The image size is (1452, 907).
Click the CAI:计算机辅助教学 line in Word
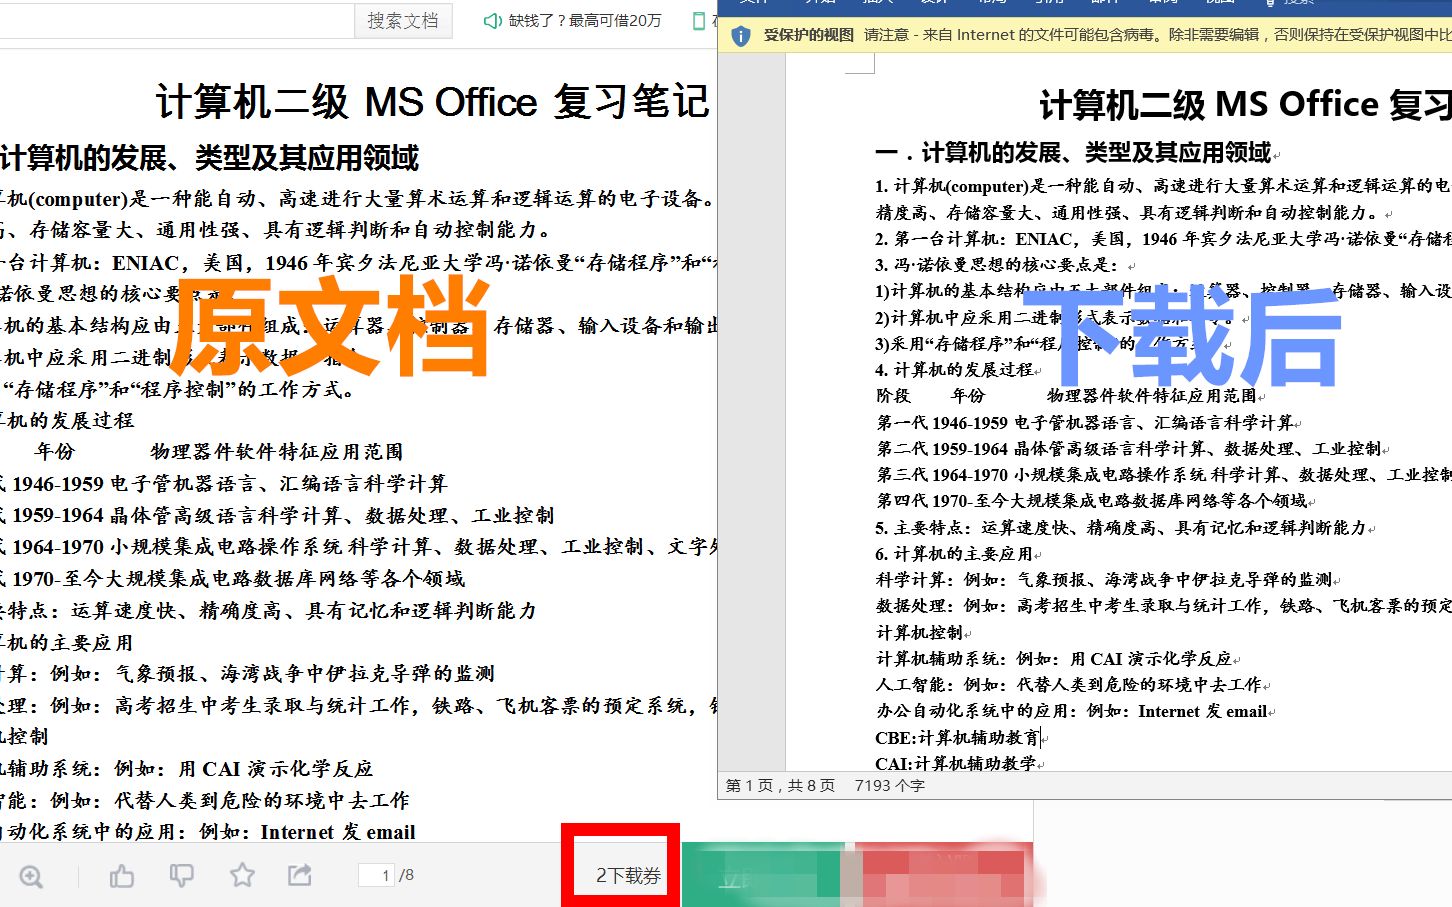click(x=955, y=764)
